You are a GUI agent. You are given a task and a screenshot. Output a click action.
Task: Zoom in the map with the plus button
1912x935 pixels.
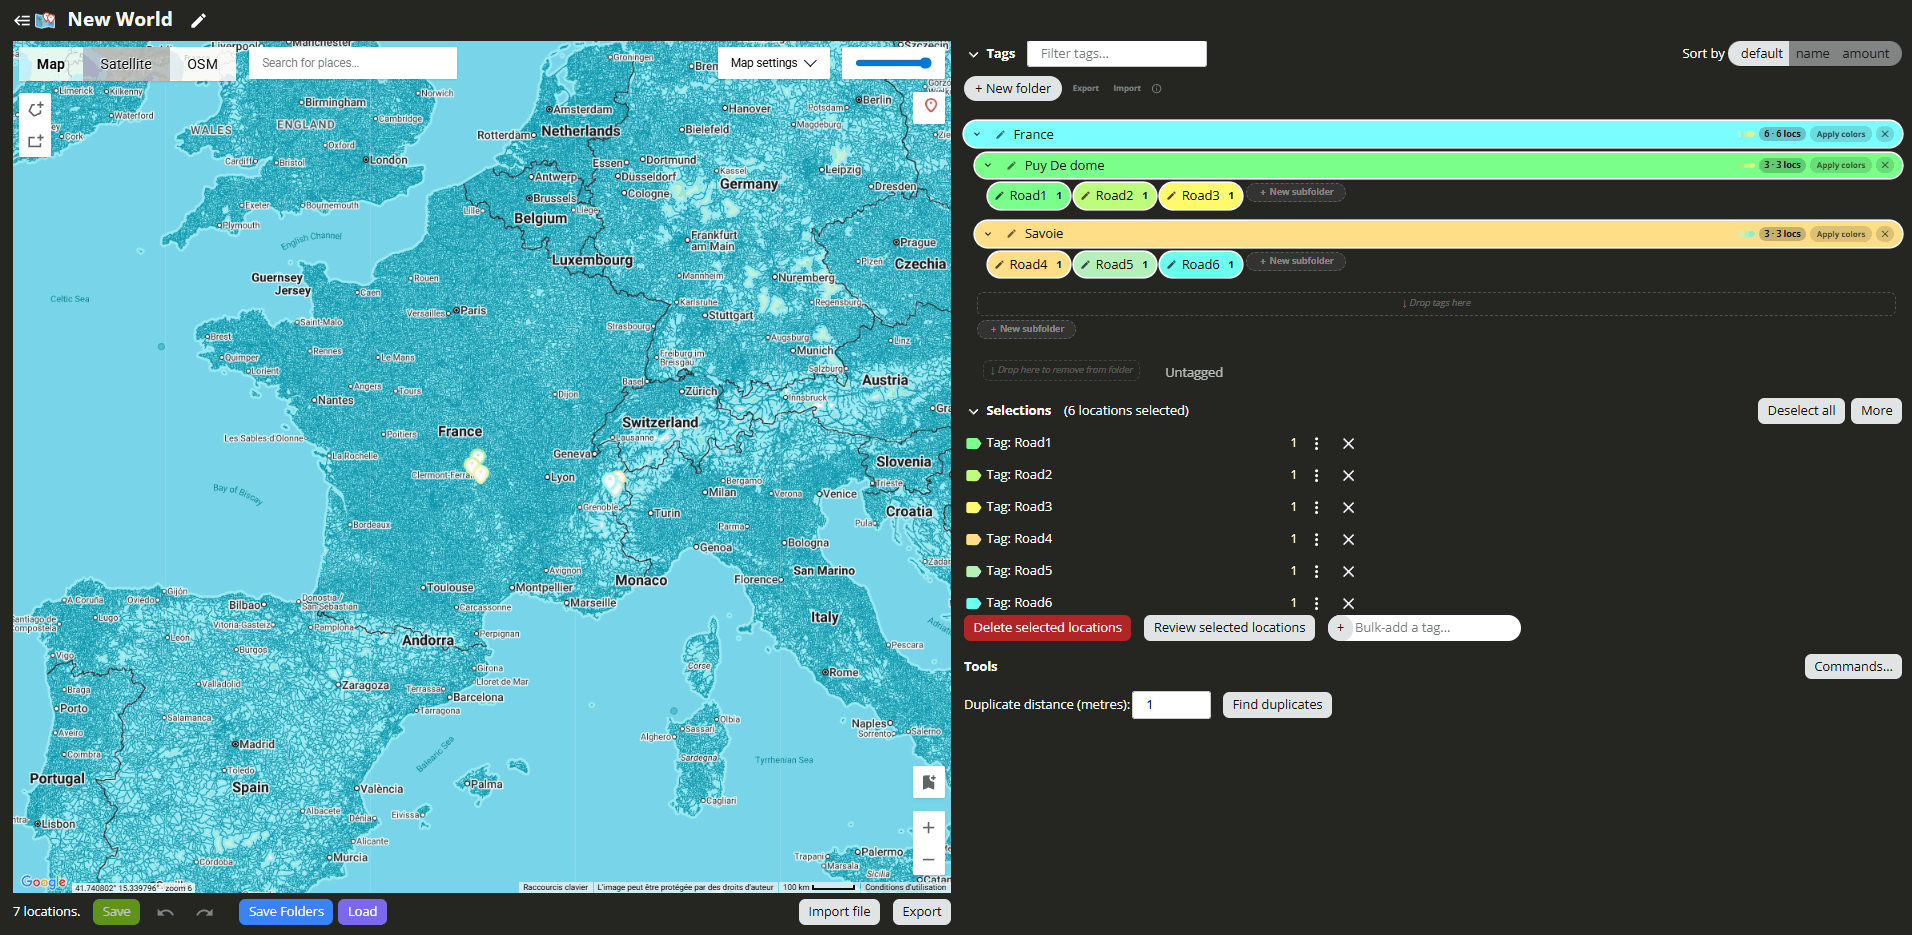tap(929, 828)
